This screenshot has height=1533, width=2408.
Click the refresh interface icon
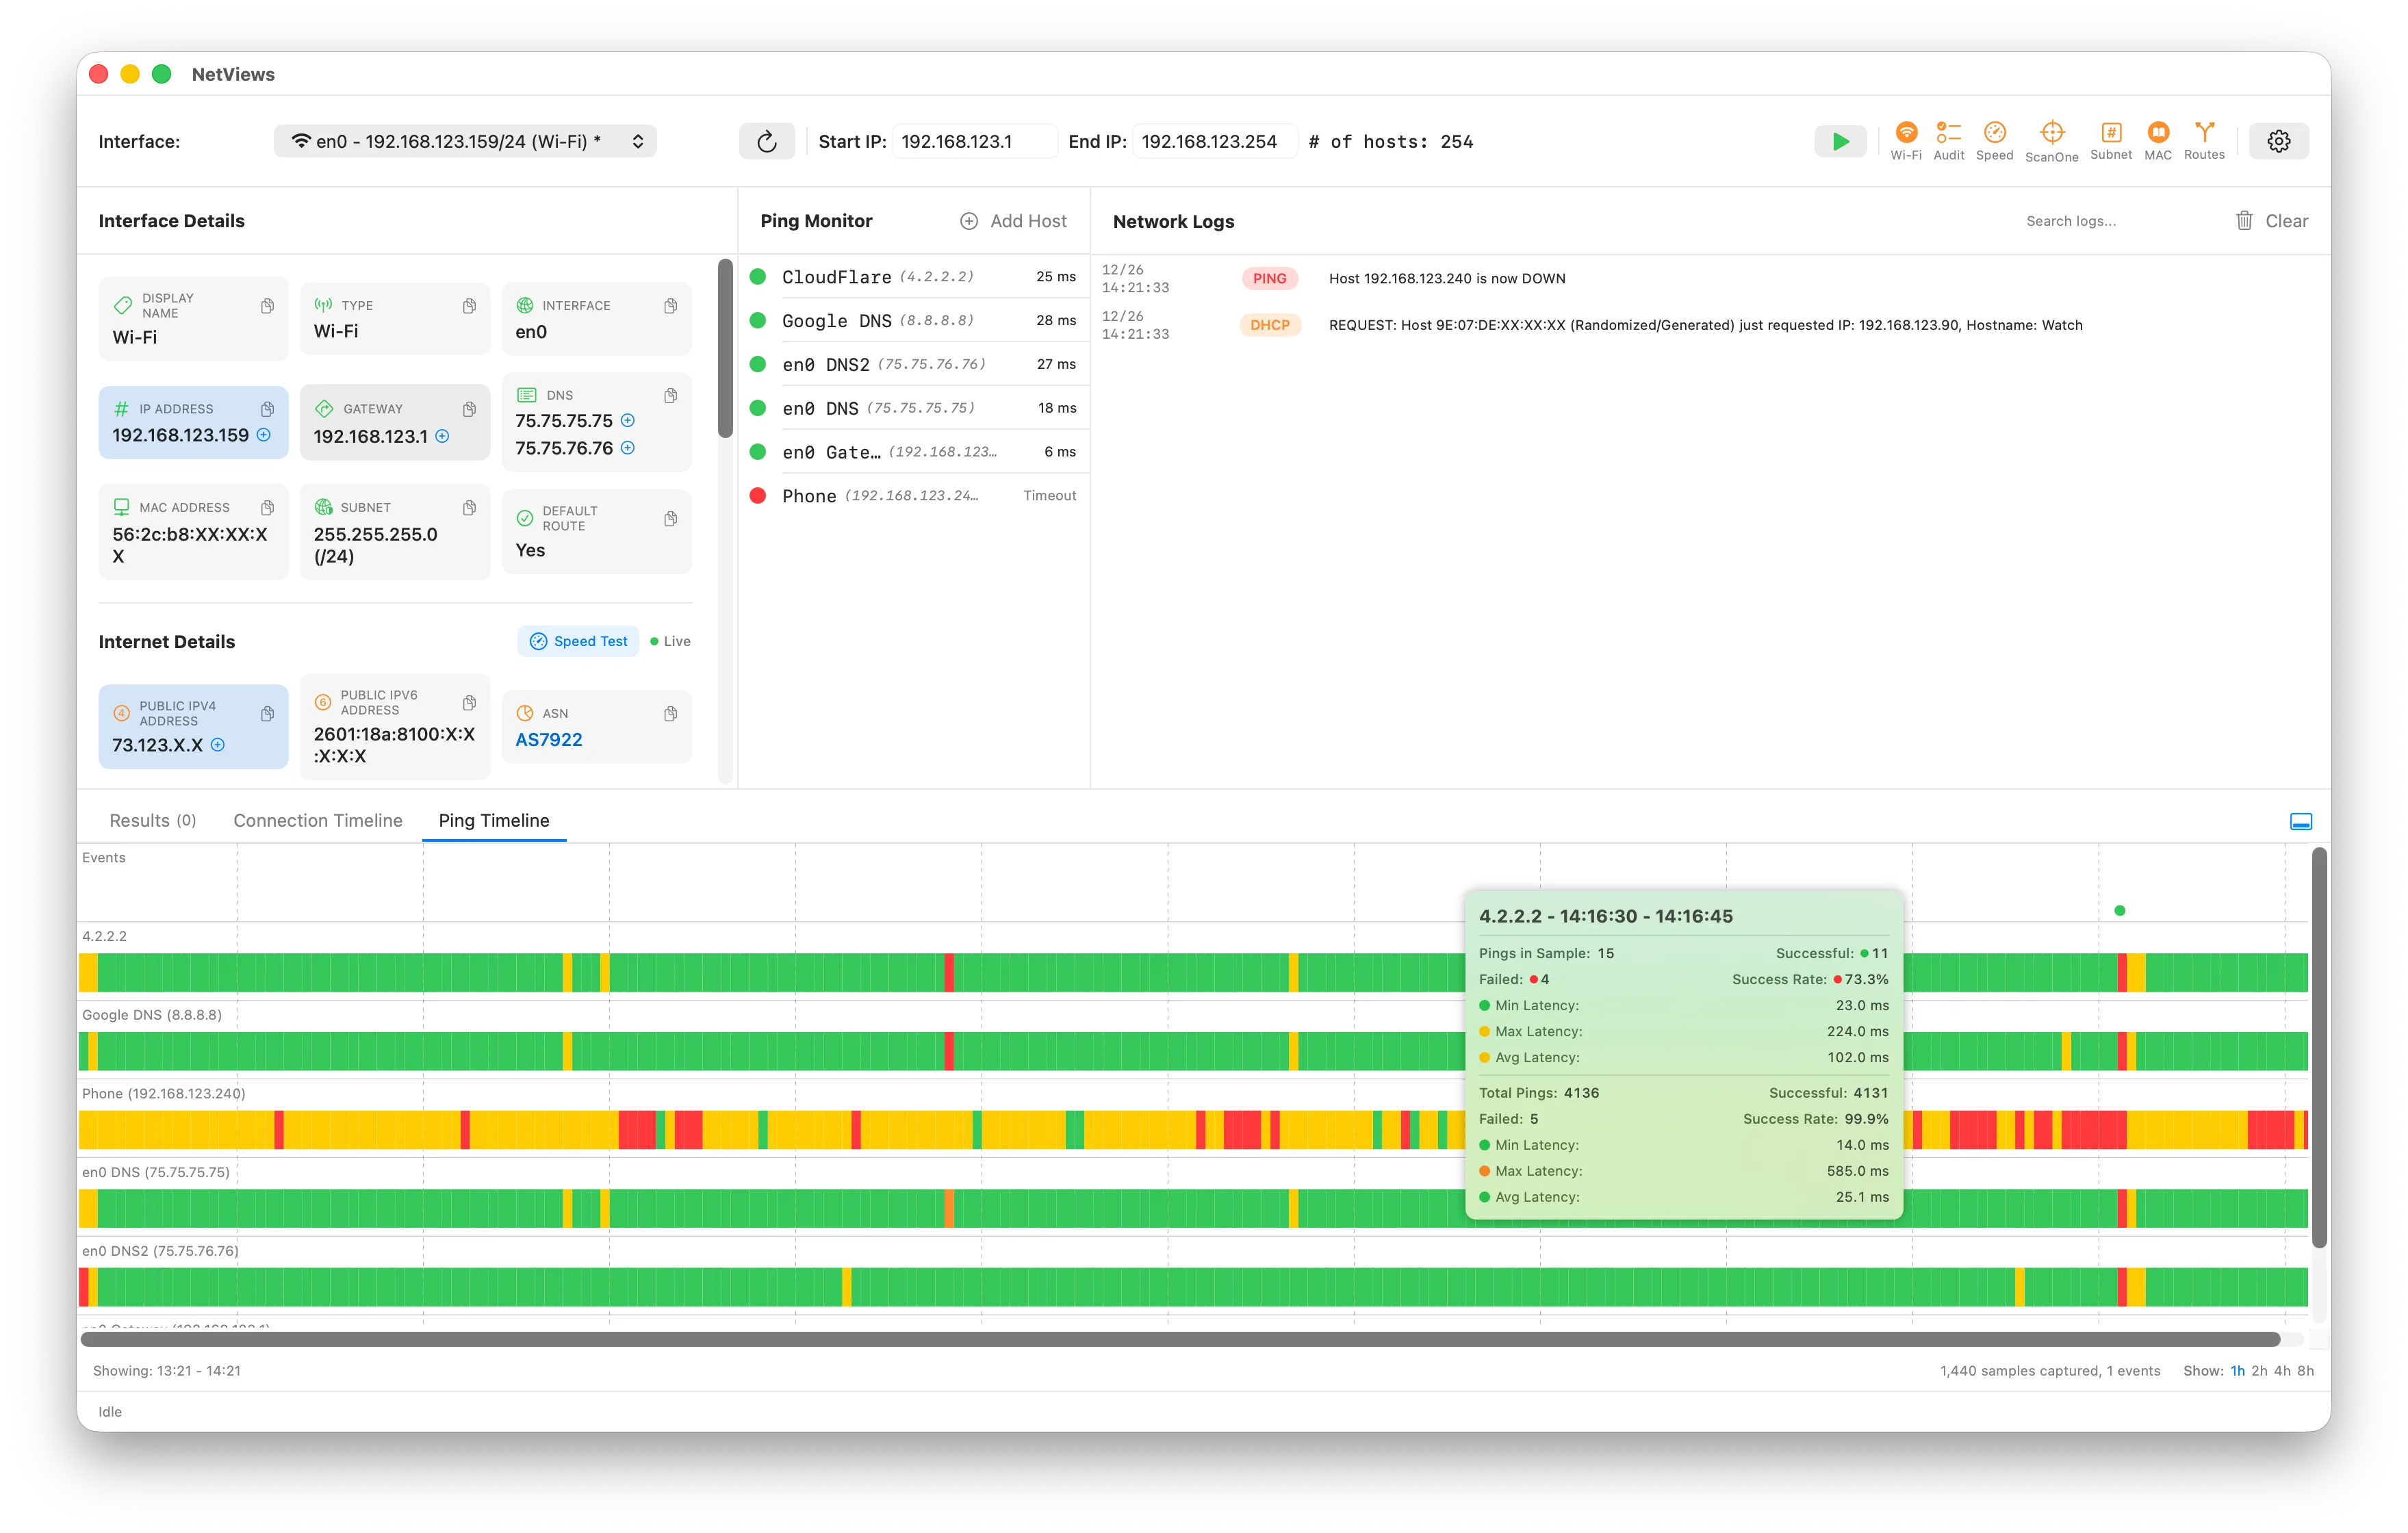pos(766,141)
